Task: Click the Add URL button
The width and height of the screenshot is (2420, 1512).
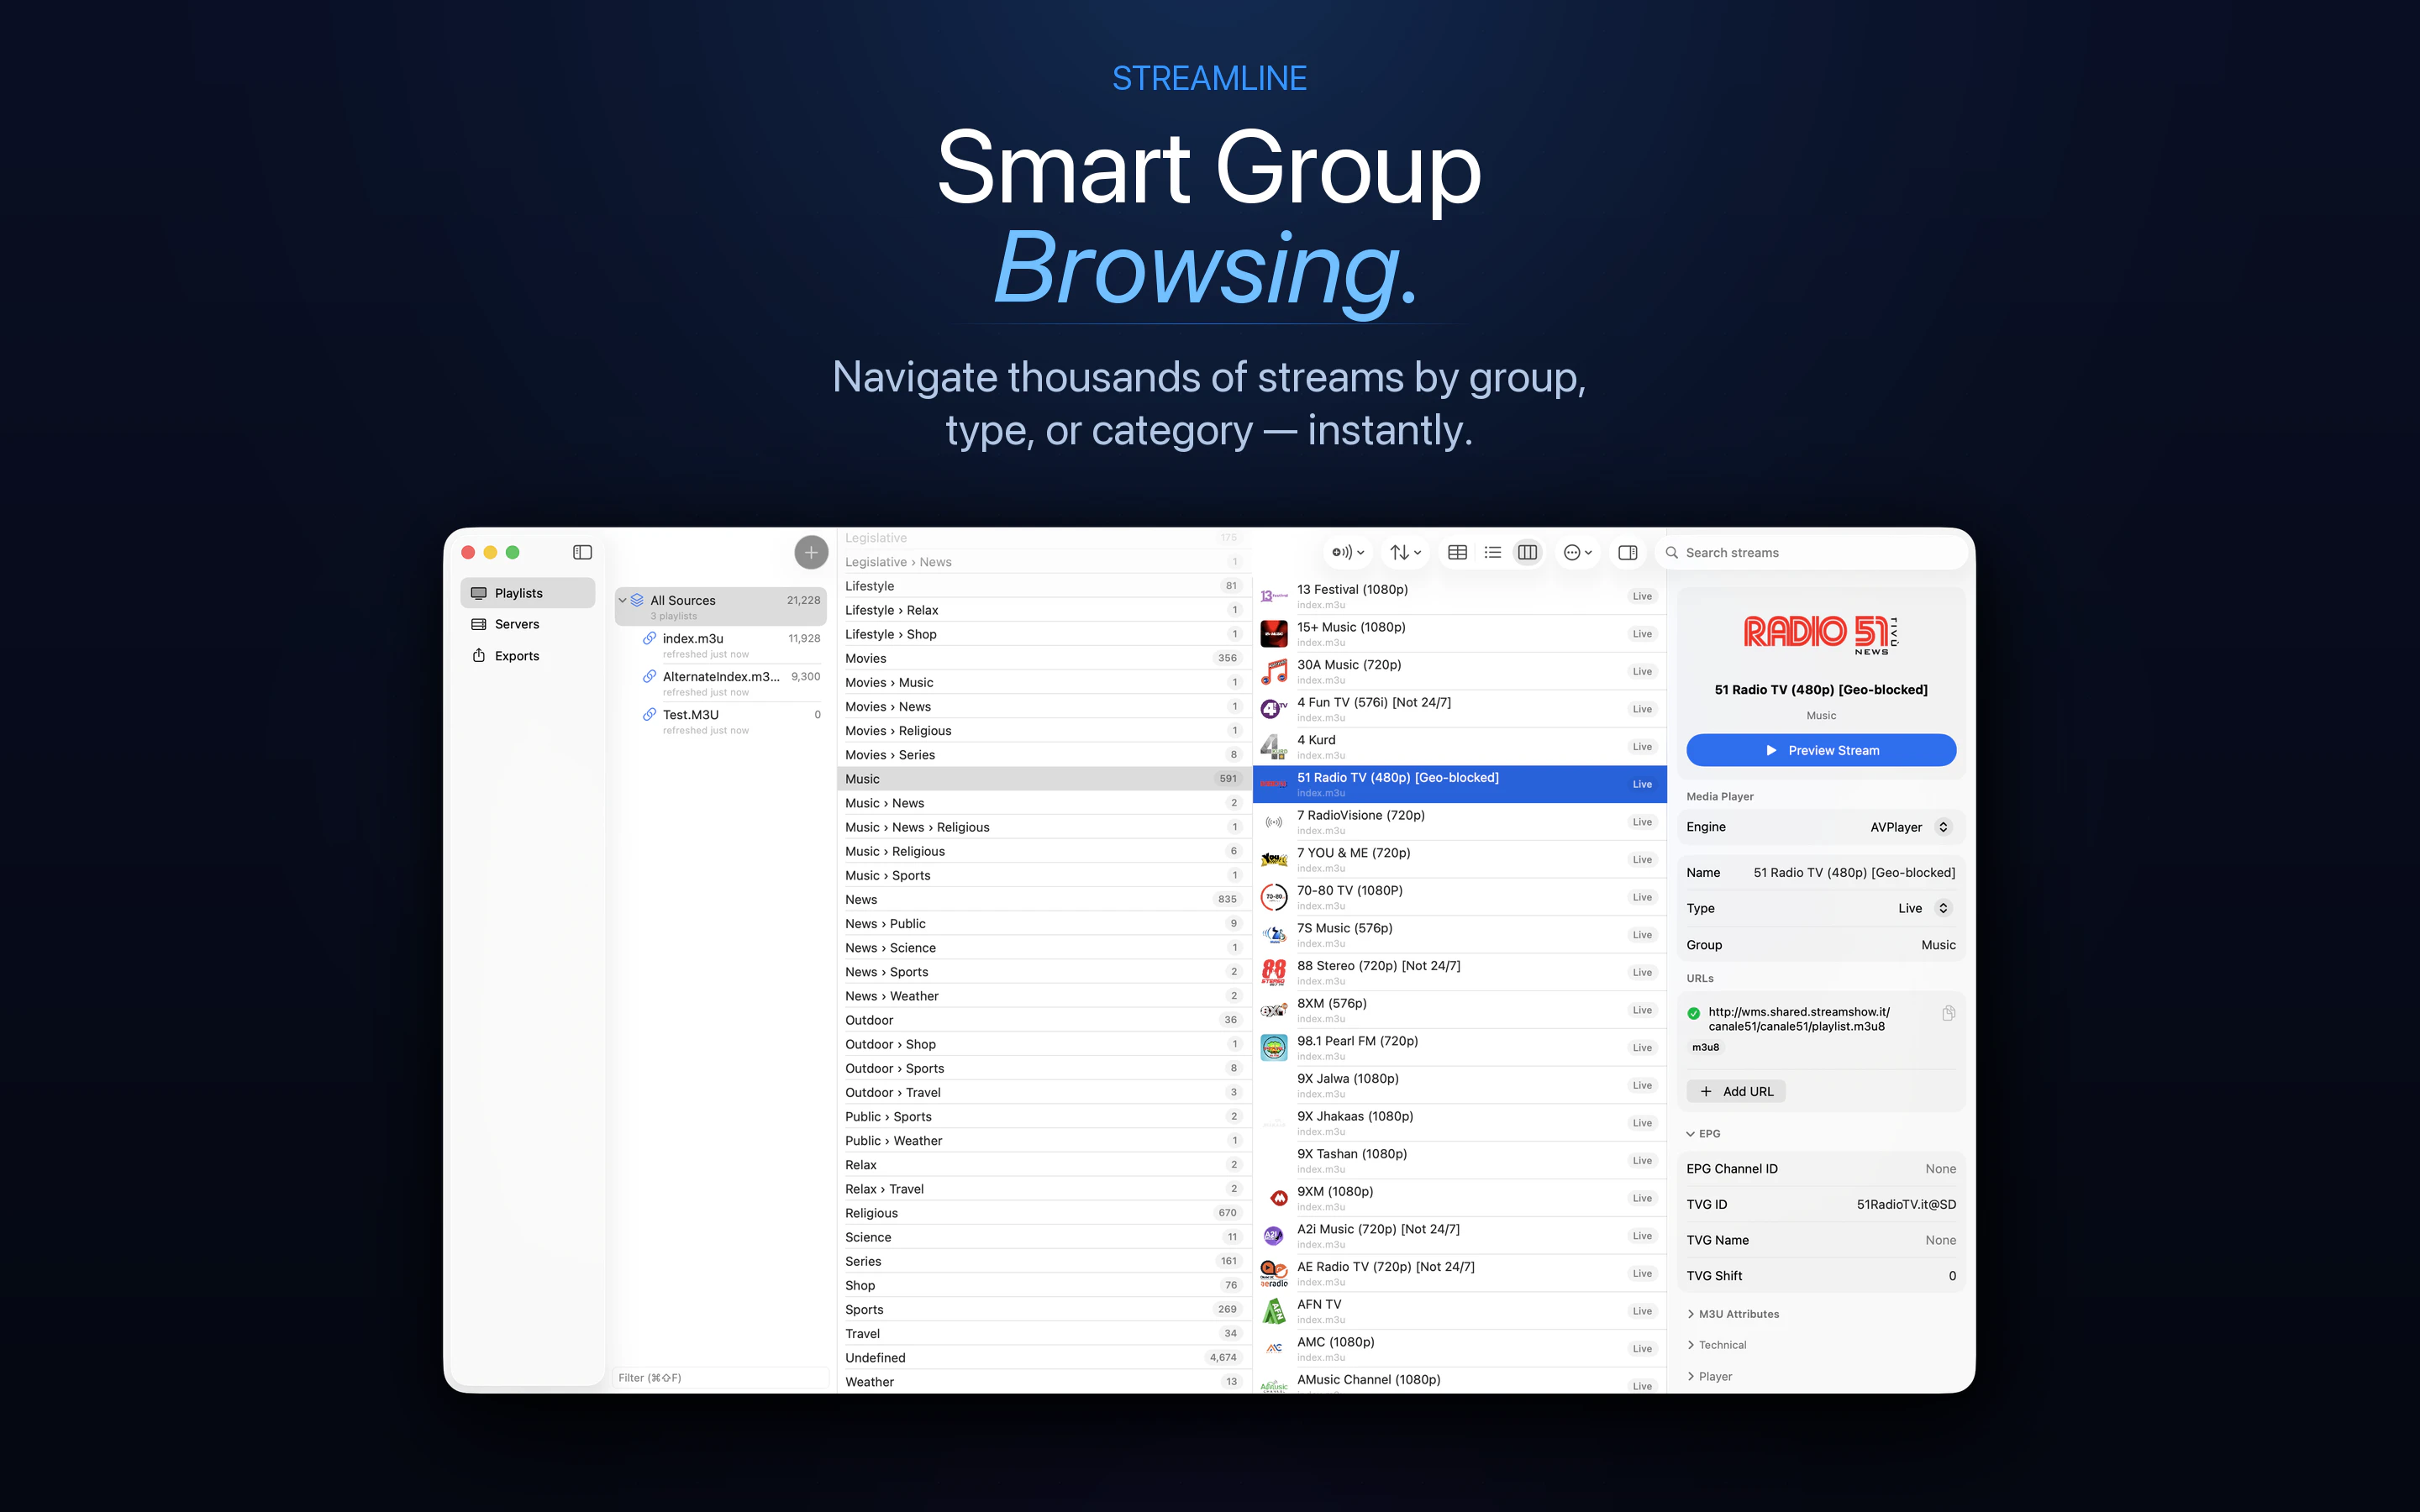Action: click(1736, 1091)
